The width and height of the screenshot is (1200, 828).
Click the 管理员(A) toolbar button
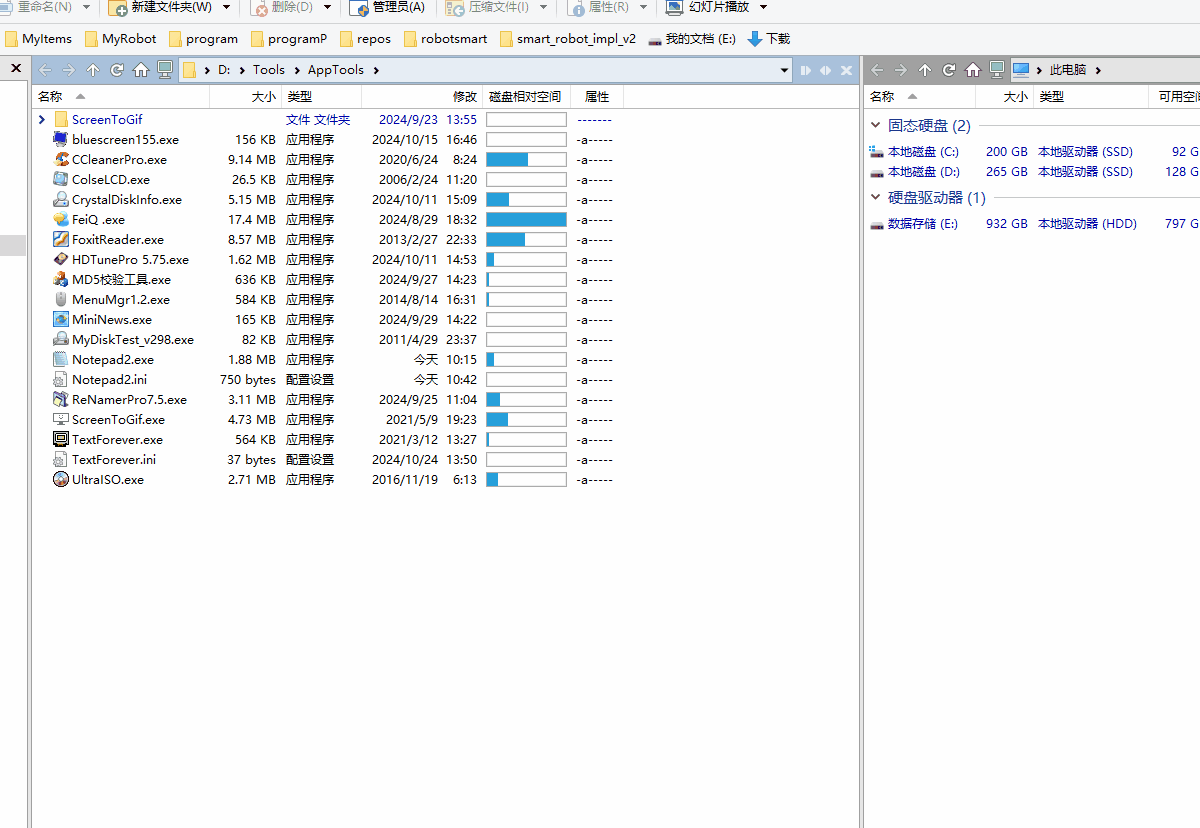(387, 7)
